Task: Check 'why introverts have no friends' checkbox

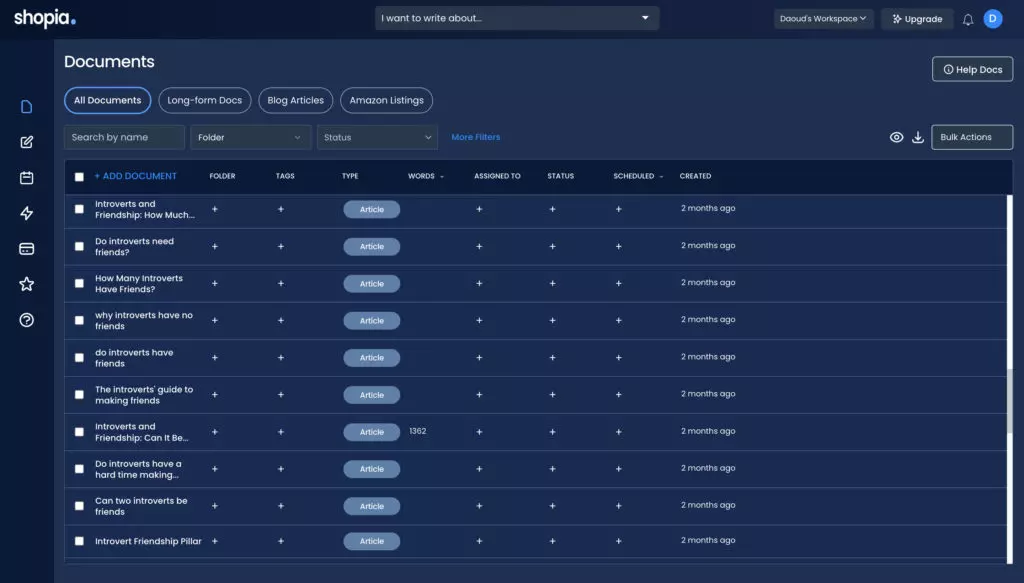Action: point(79,321)
